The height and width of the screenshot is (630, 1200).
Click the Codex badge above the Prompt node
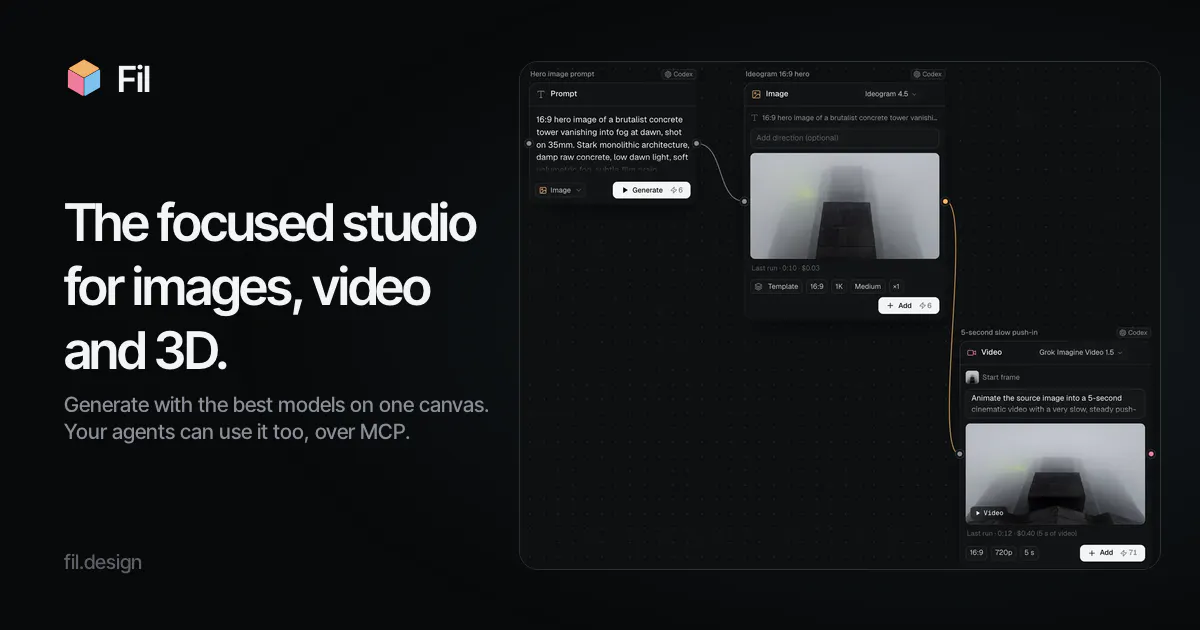[x=678, y=74]
